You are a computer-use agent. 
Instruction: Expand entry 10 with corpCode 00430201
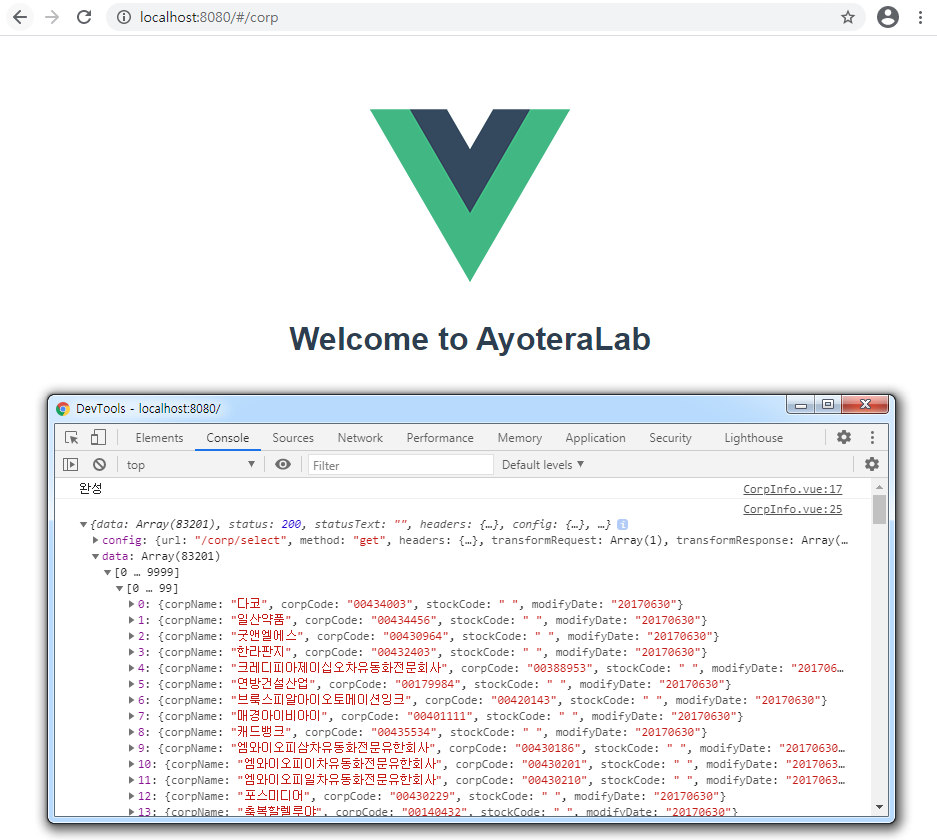131,764
